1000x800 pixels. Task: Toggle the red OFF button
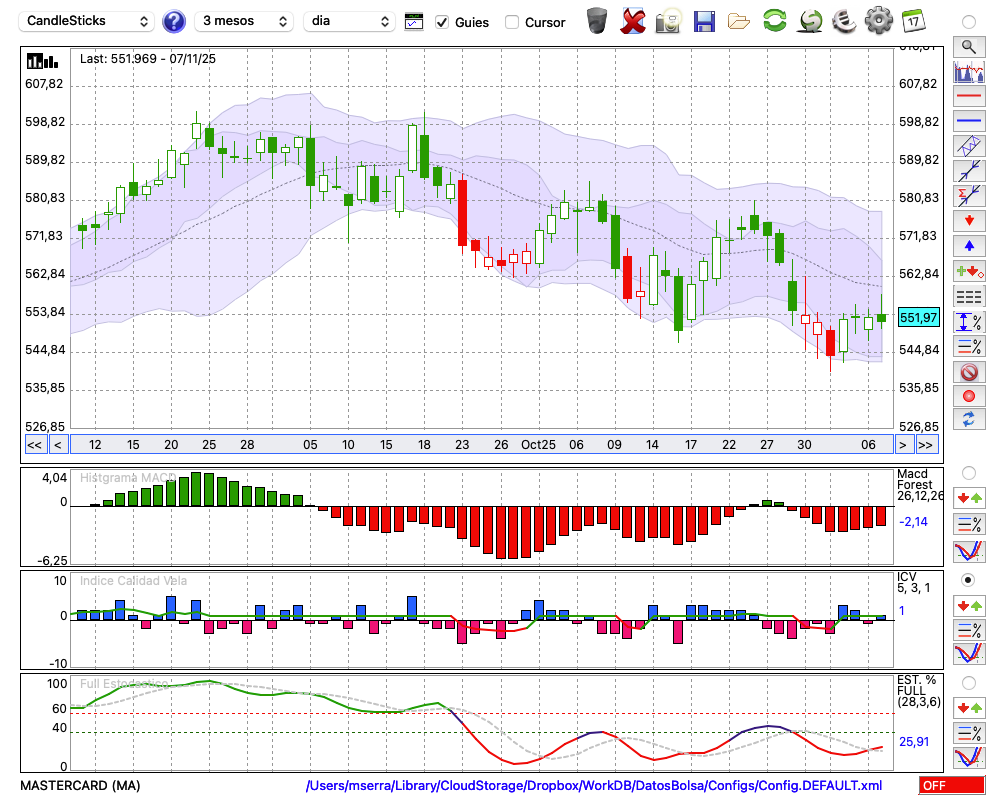coord(952,785)
